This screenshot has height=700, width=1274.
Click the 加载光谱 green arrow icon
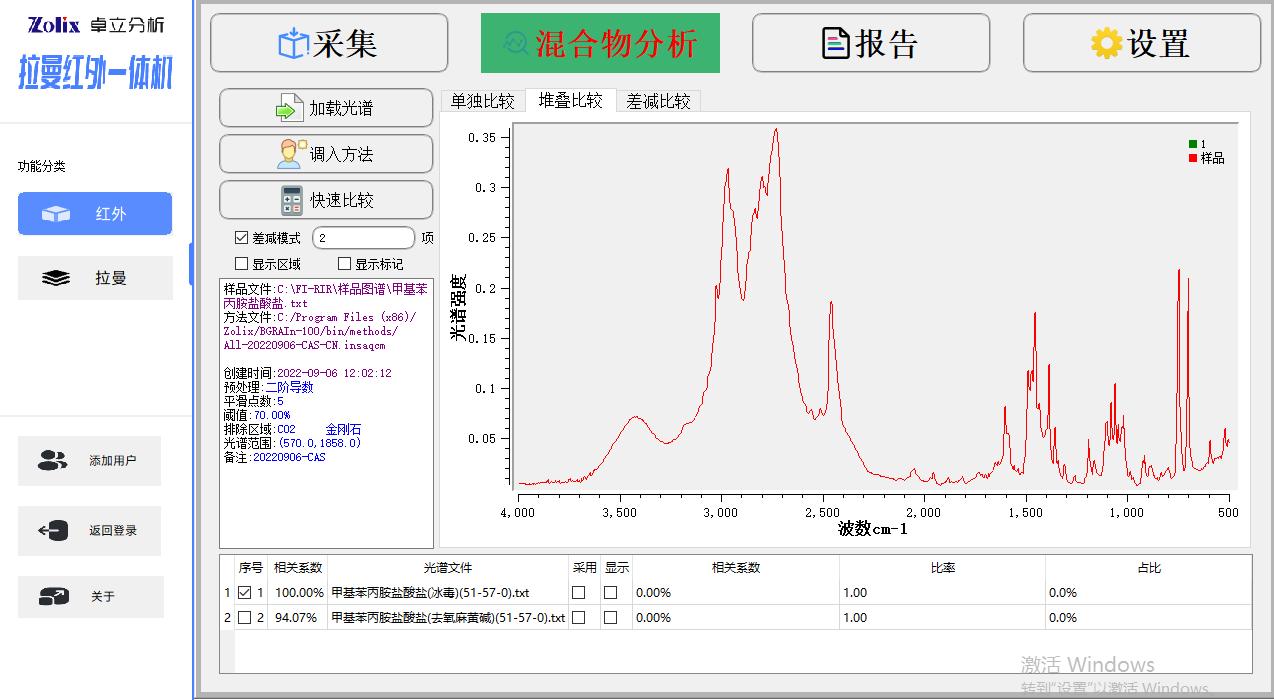pyautogui.click(x=289, y=108)
